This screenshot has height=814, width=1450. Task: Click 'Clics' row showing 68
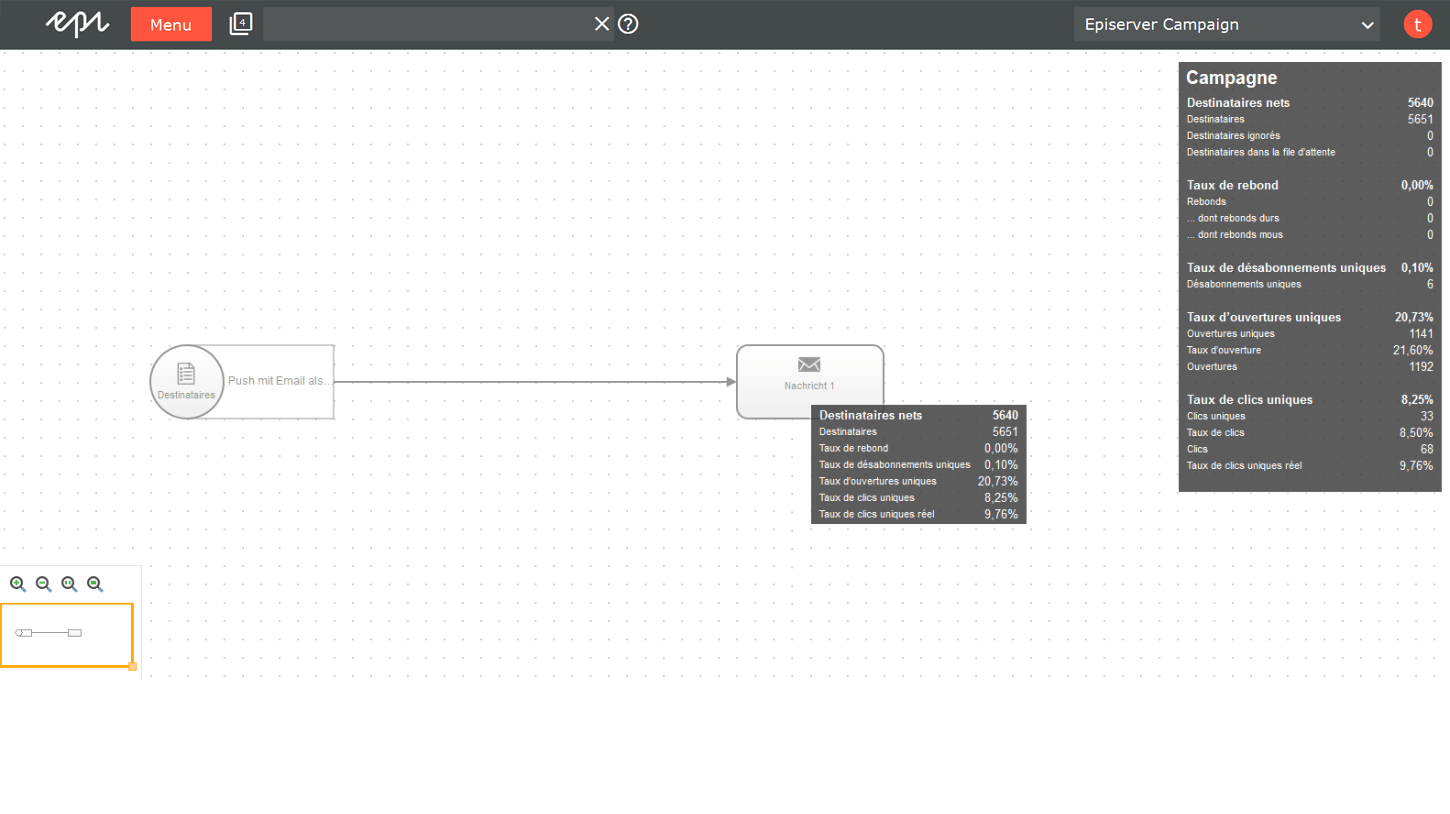(1310, 449)
